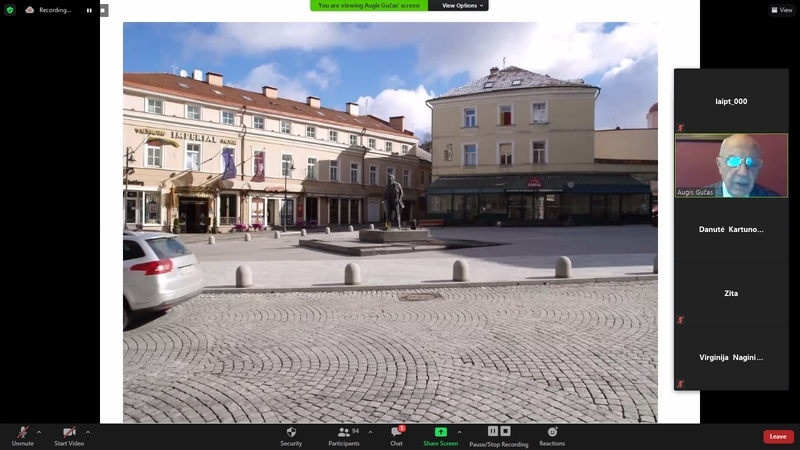Expand video options arrow beside Start Video
Image resolution: width=800 pixels, height=450 pixels.
(x=88, y=432)
